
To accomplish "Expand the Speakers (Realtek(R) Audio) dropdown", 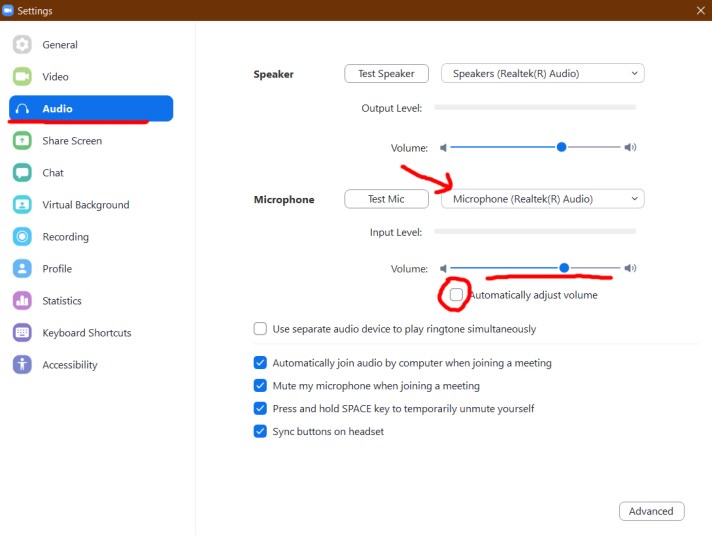I will [x=543, y=74].
